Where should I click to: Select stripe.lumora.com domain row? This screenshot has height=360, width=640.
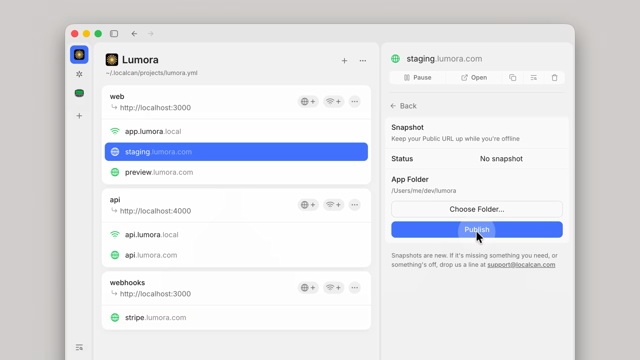click(236, 318)
